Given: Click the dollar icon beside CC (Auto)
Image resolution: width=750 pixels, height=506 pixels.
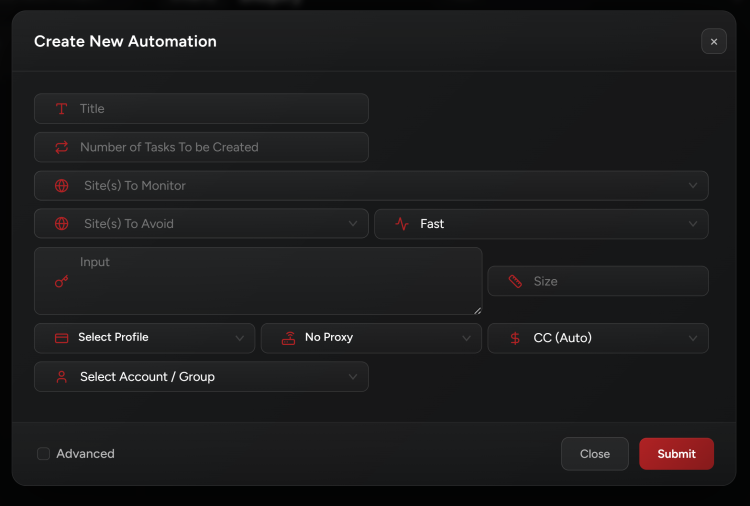Looking at the screenshot, I should (515, 338).
